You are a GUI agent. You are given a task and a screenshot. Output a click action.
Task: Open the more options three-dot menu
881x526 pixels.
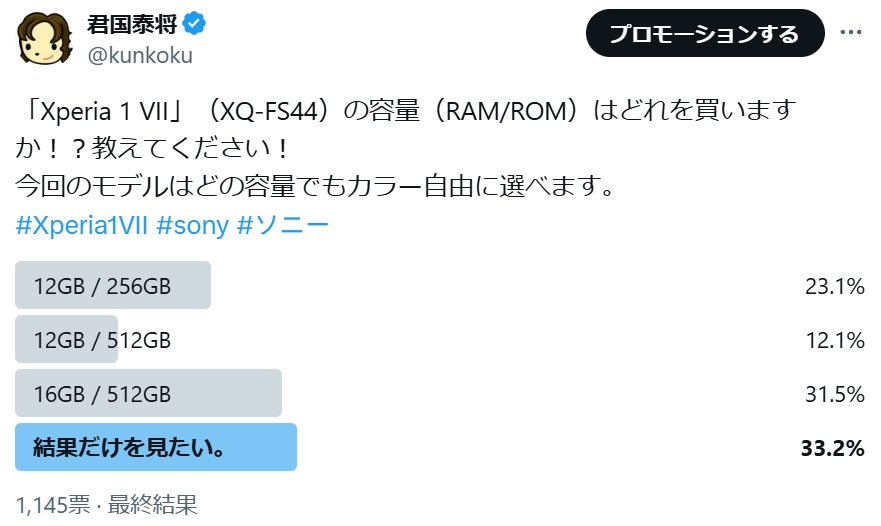click(x=851, y=32)
